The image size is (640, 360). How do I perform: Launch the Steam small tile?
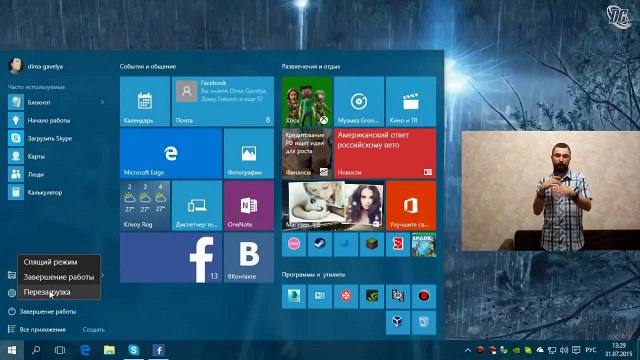320,244
